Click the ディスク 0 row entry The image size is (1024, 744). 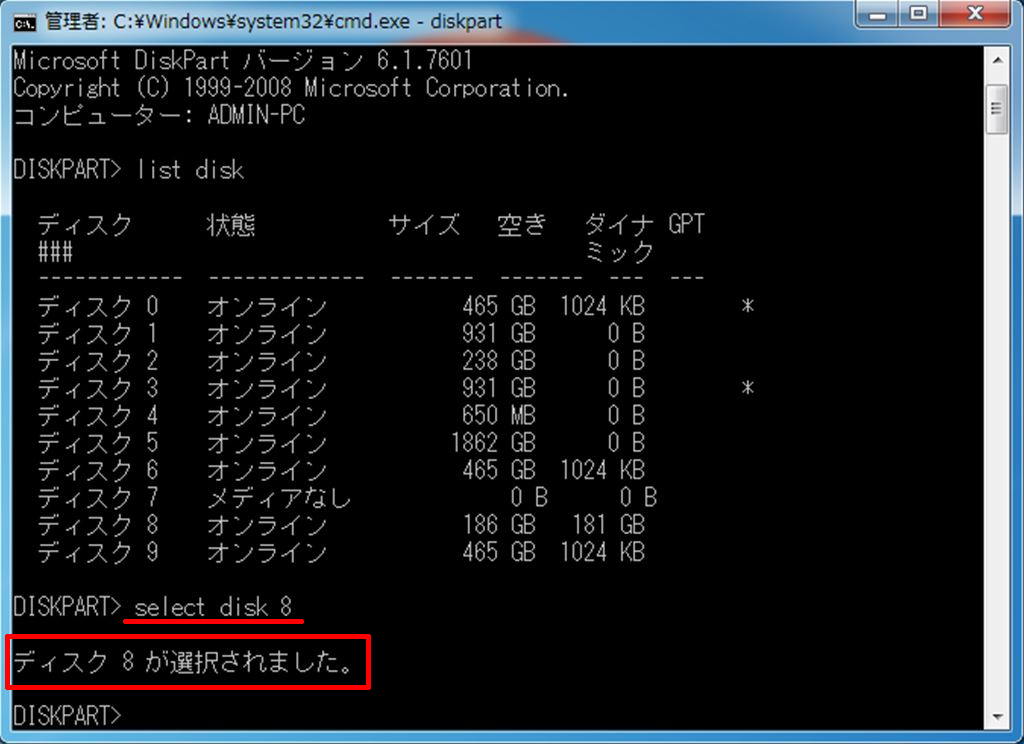(396, 306)
